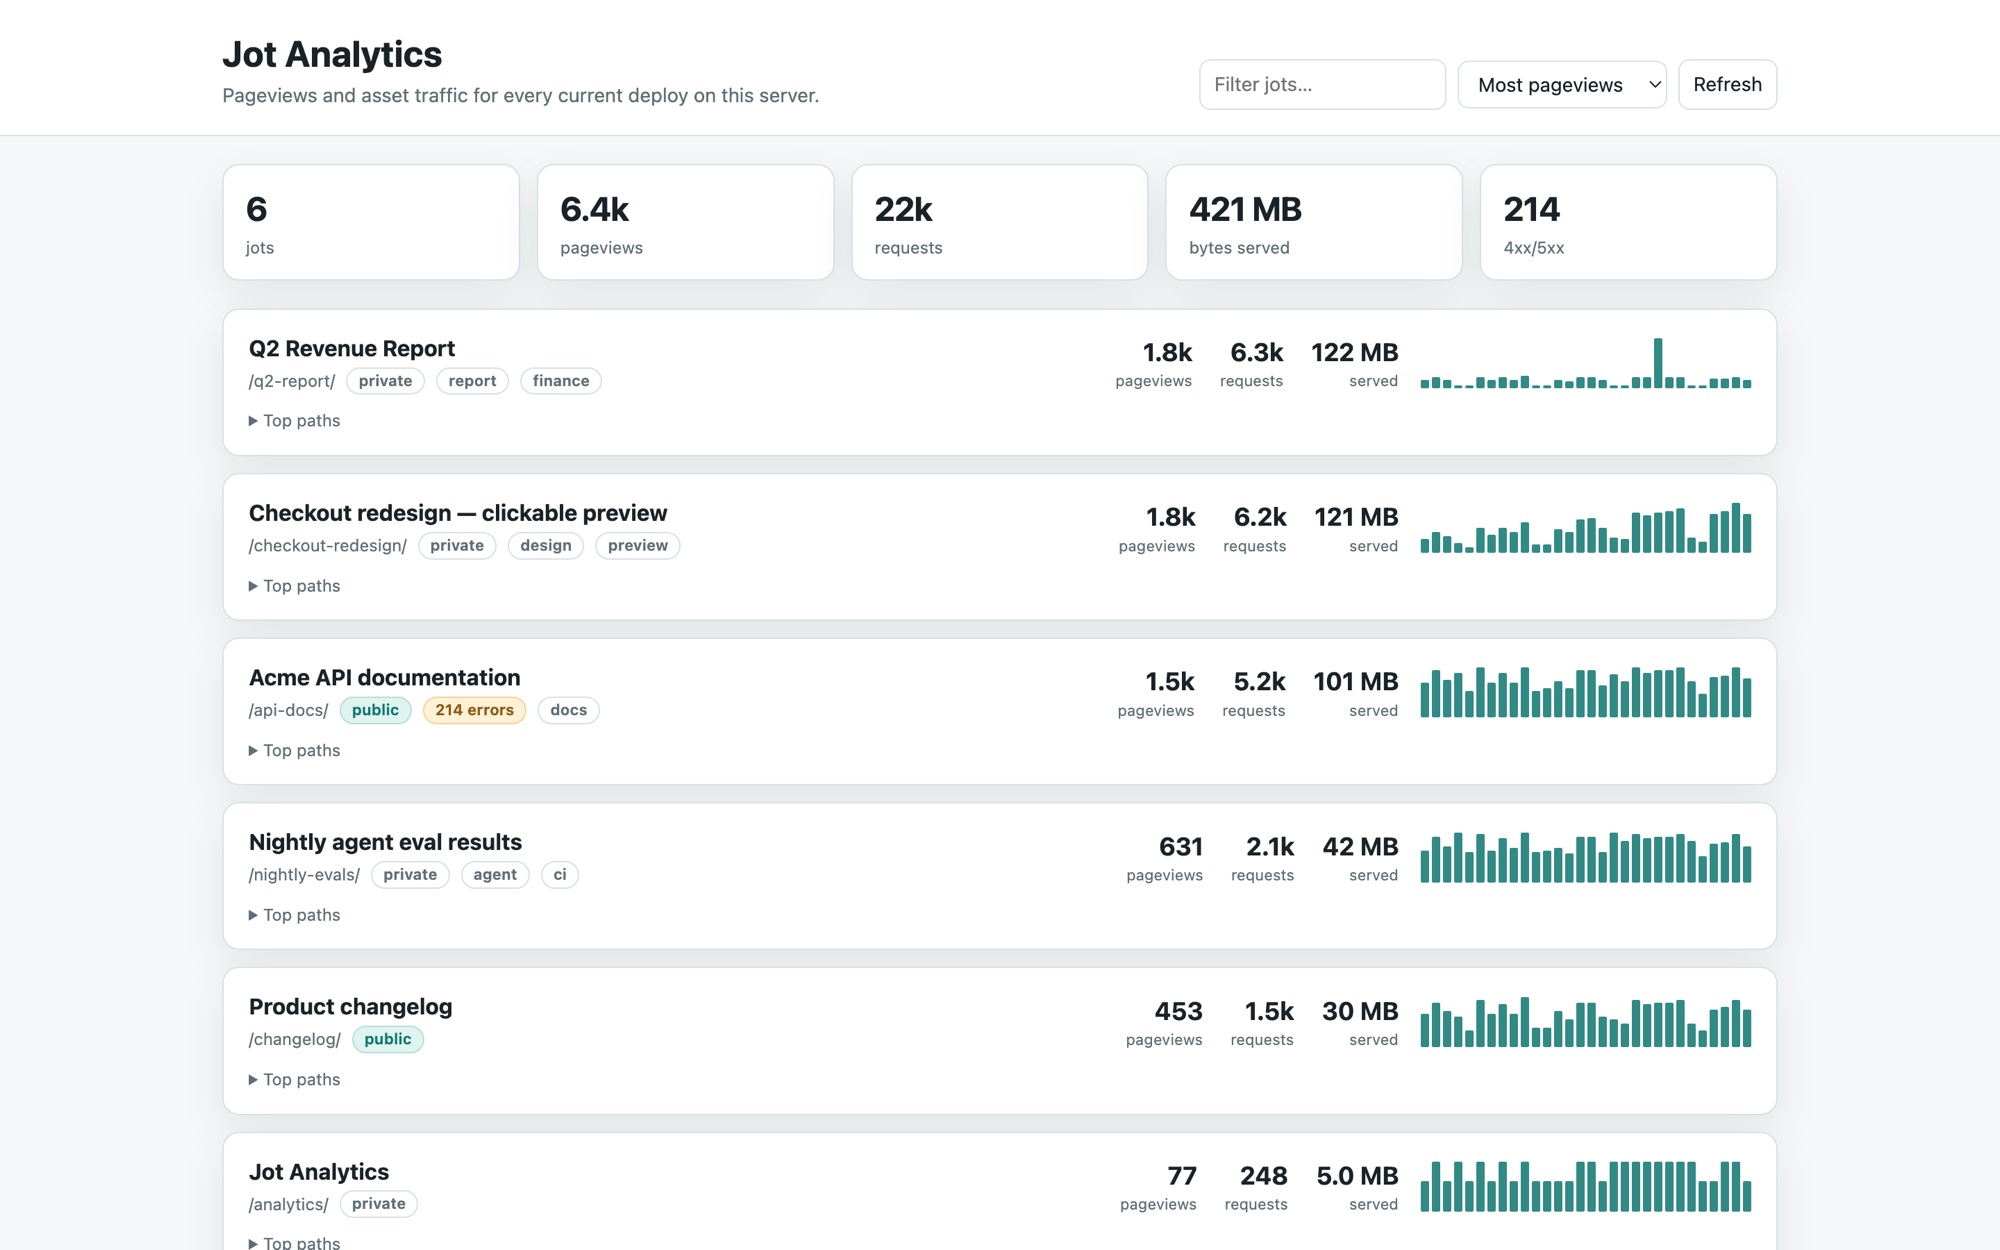Click the preview tag on Checkout redesign
The image size is (2000, 1250).
tap(638, 546)
